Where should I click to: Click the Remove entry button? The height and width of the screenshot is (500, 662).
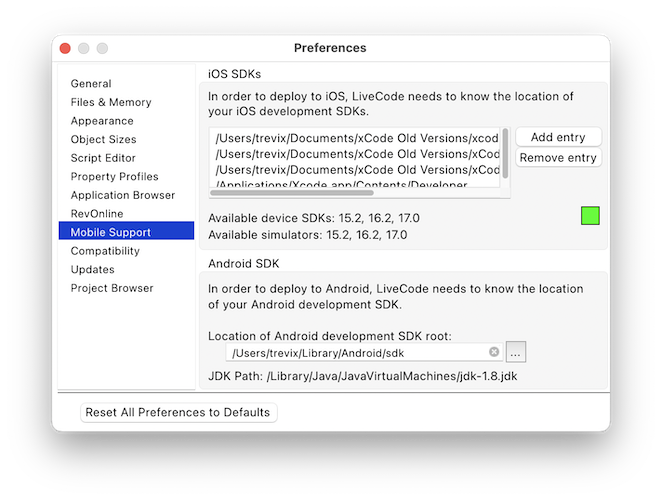558,158
